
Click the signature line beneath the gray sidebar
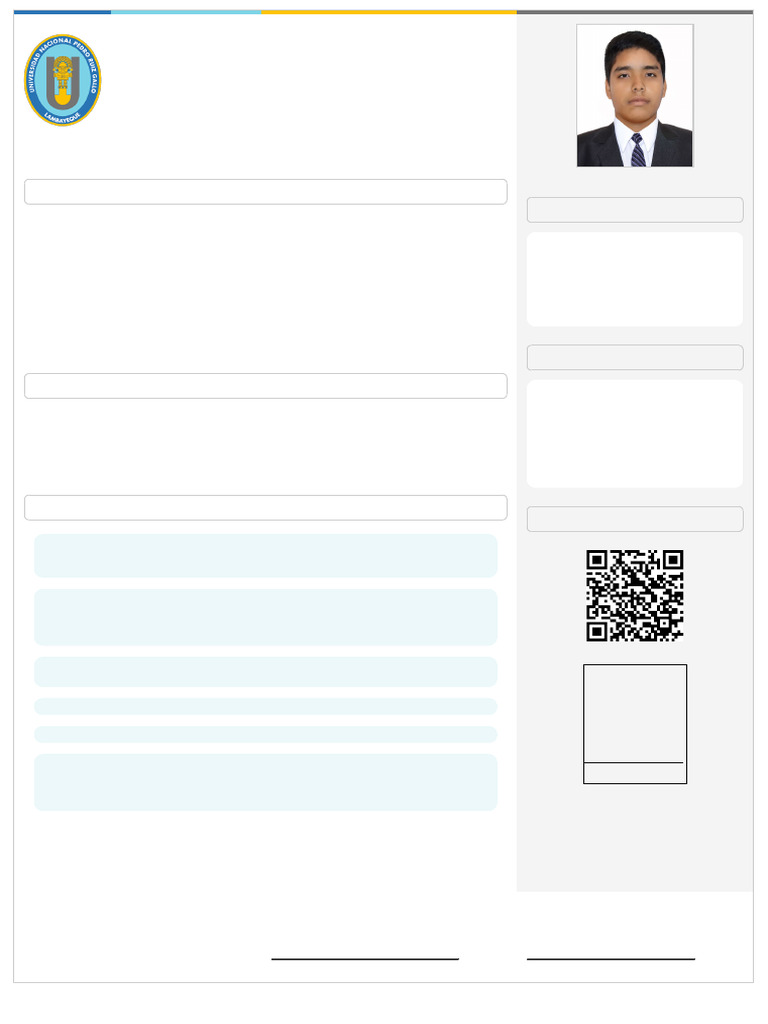(x=611, y=959)
